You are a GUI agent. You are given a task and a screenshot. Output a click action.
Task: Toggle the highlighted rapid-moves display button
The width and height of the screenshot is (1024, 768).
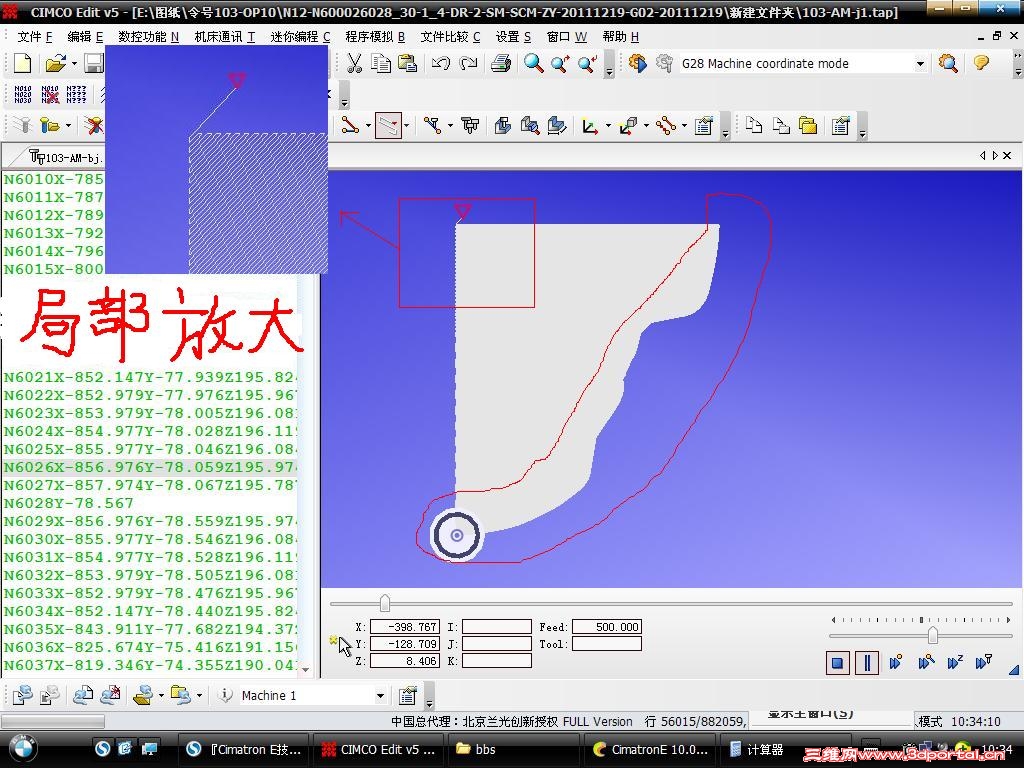388,125
